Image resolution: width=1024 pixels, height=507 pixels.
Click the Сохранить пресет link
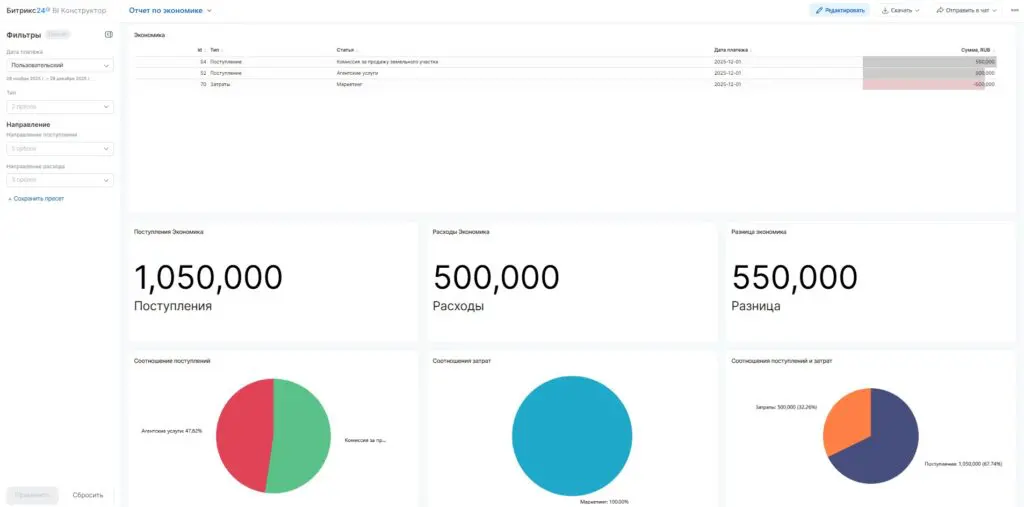(x=36, y=199)
